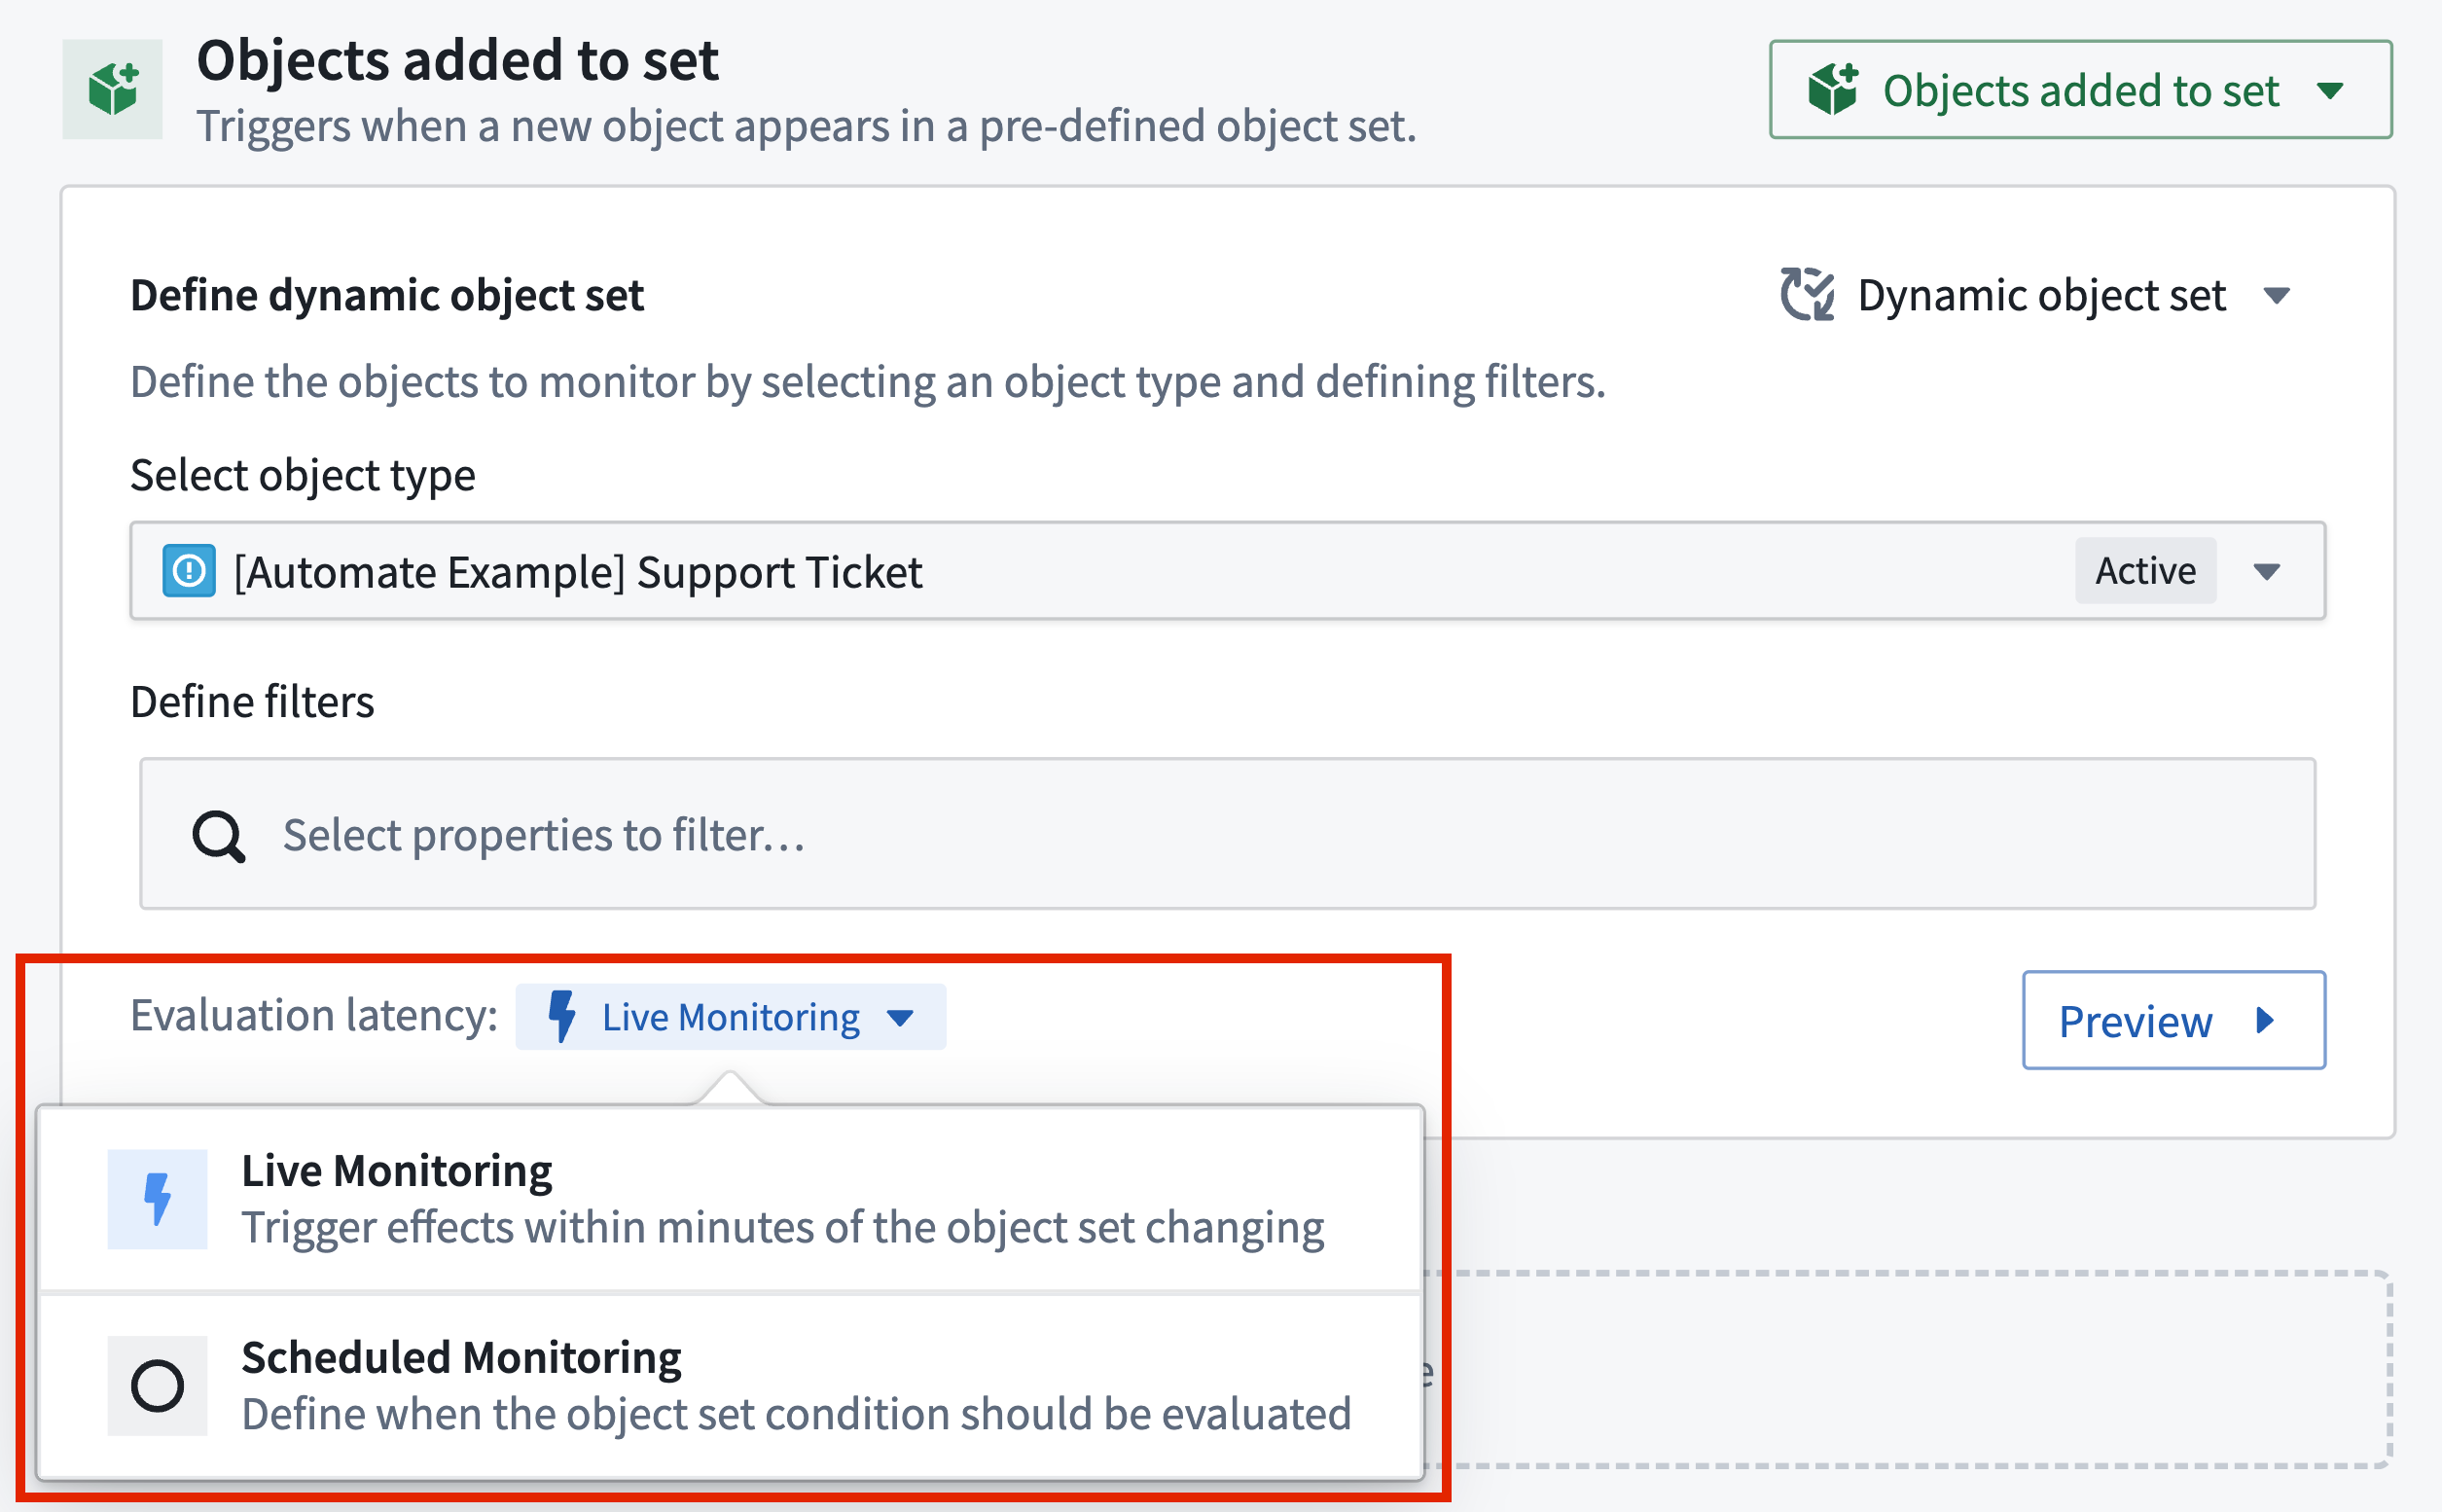Click the caret arrow in object type selector
Screen dimensions: 2442x1512
coord(2266,572)
